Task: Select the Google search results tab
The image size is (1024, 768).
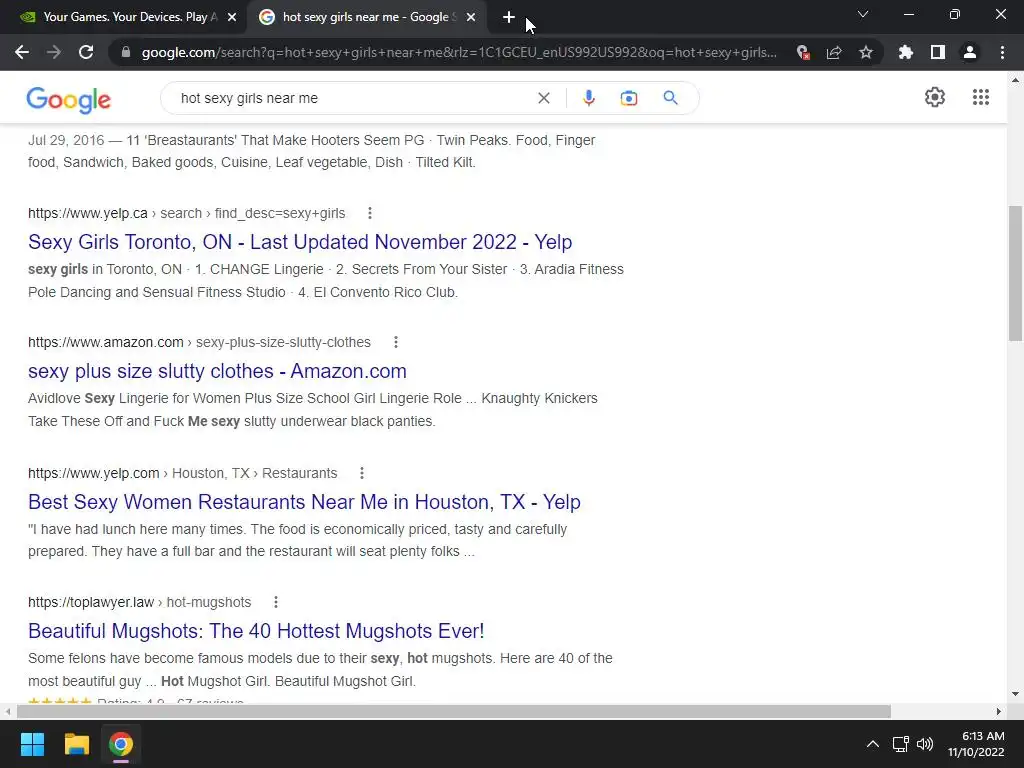Action: pyautogui.click(x=367, y=17)
